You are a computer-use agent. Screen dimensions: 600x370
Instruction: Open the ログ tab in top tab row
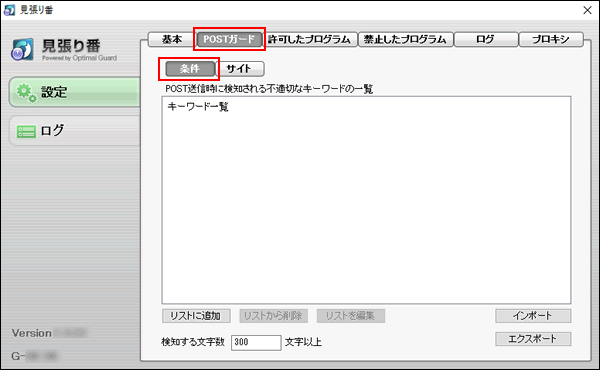[x=486, y=39]
